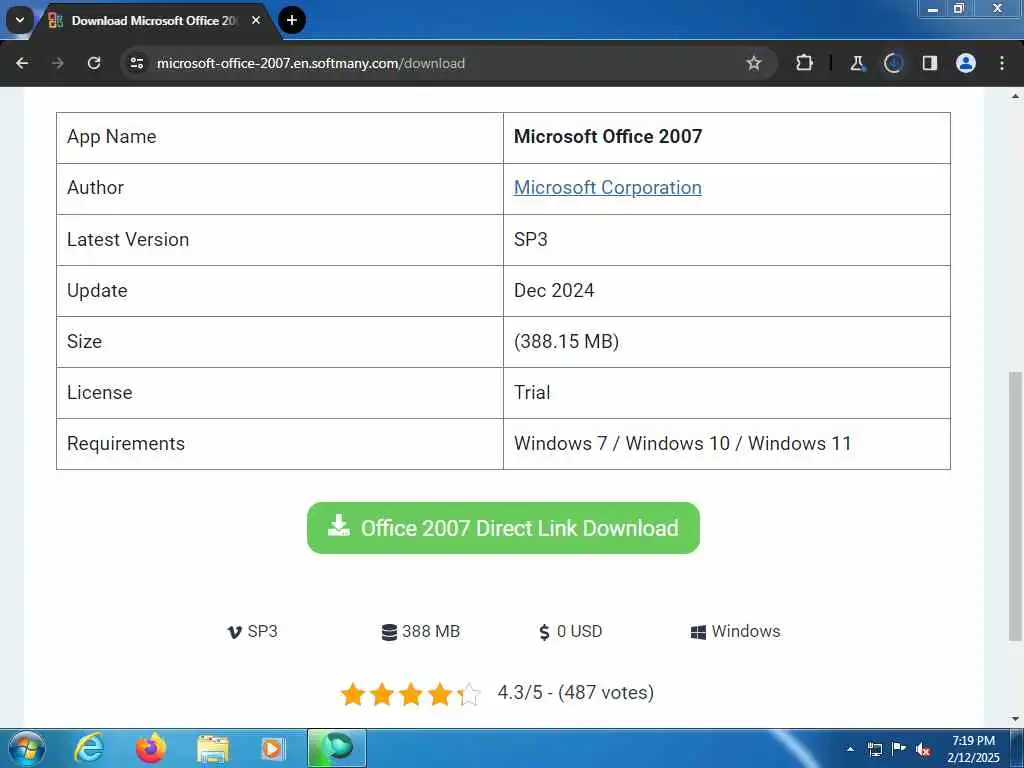Click the SP3 version icon
This screenshot has width=1024, height=768.
point(234,632)
